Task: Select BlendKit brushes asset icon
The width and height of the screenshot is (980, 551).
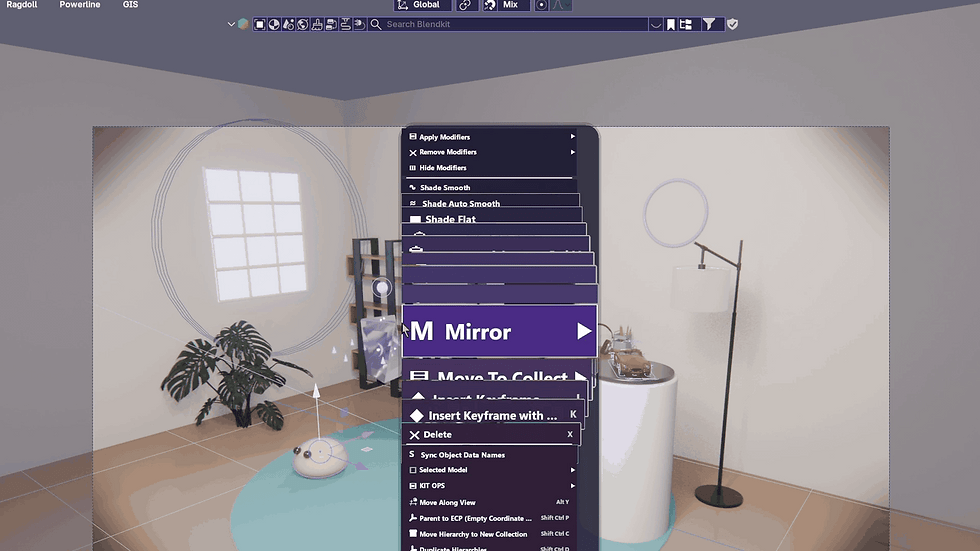Action: [317, 24]
